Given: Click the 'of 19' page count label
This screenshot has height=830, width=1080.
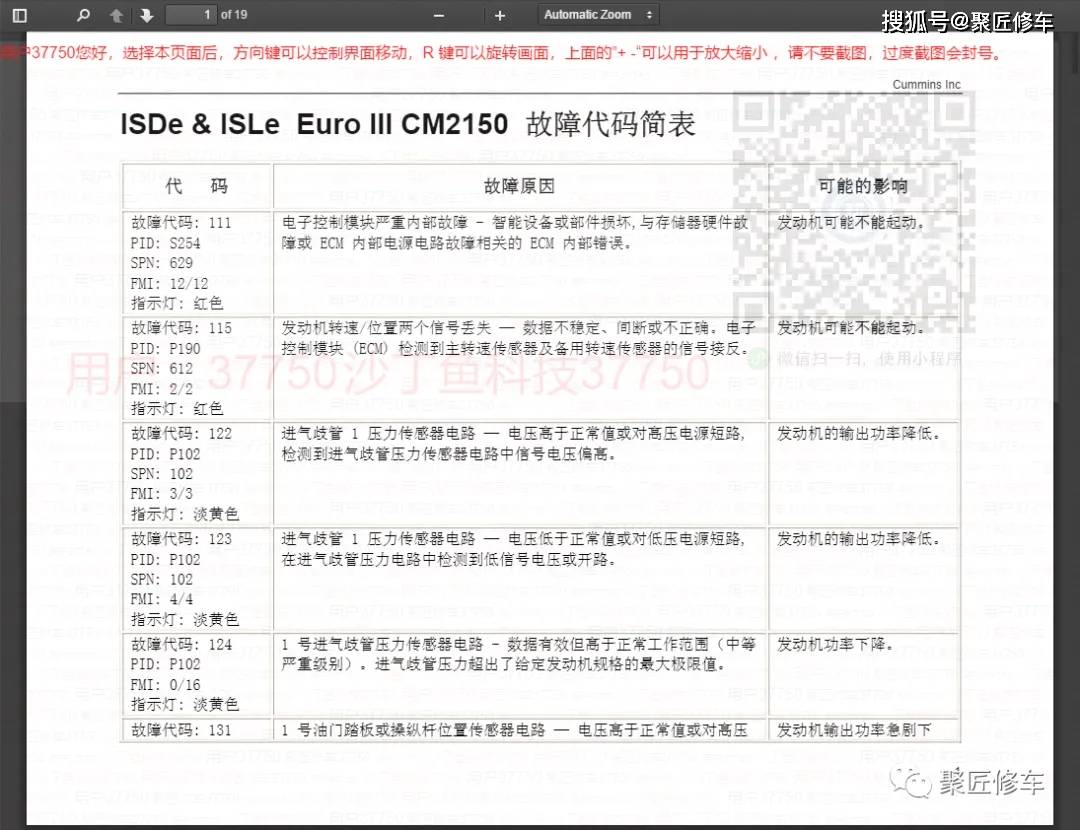Looking at the screenshot, I should coord(234,14).
